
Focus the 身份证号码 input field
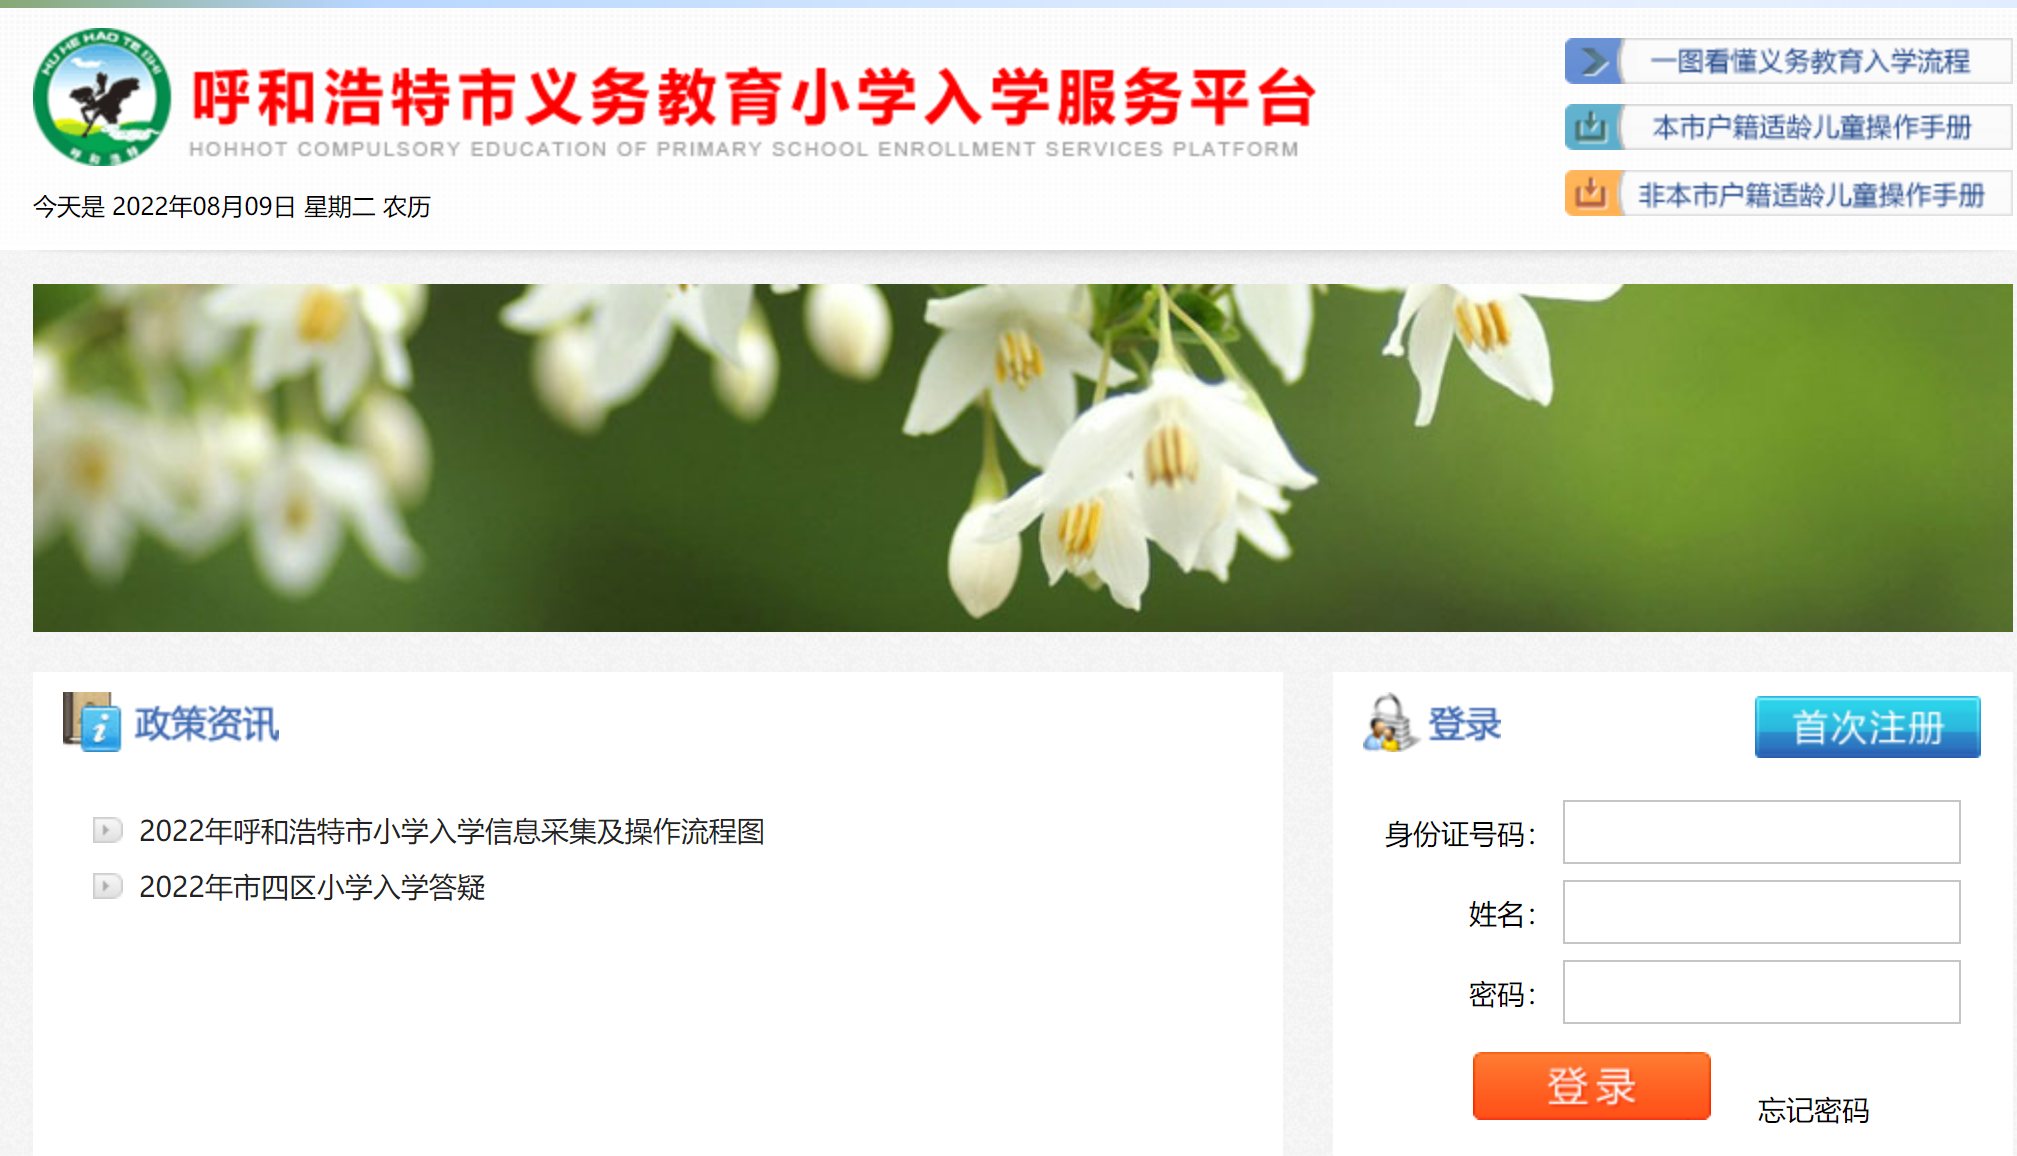coord(1761,832)
